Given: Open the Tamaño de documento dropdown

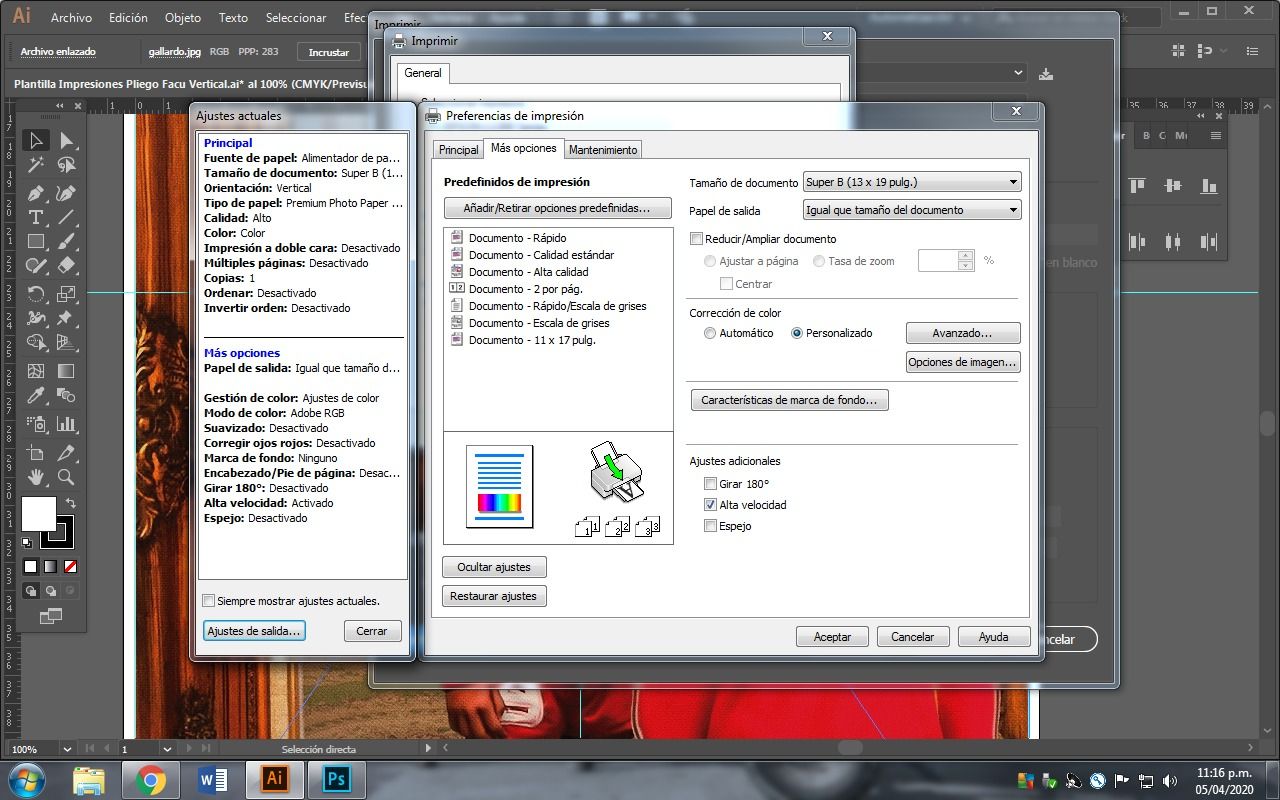Looking at the screenshot, I should [x=912, y=182].
